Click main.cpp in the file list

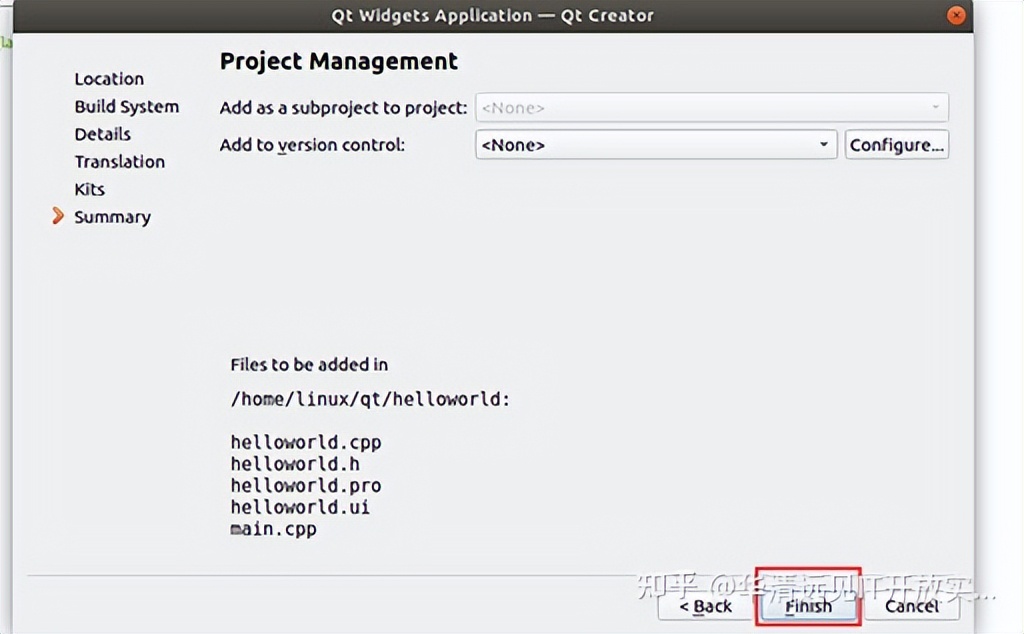[x=273, y=529]
